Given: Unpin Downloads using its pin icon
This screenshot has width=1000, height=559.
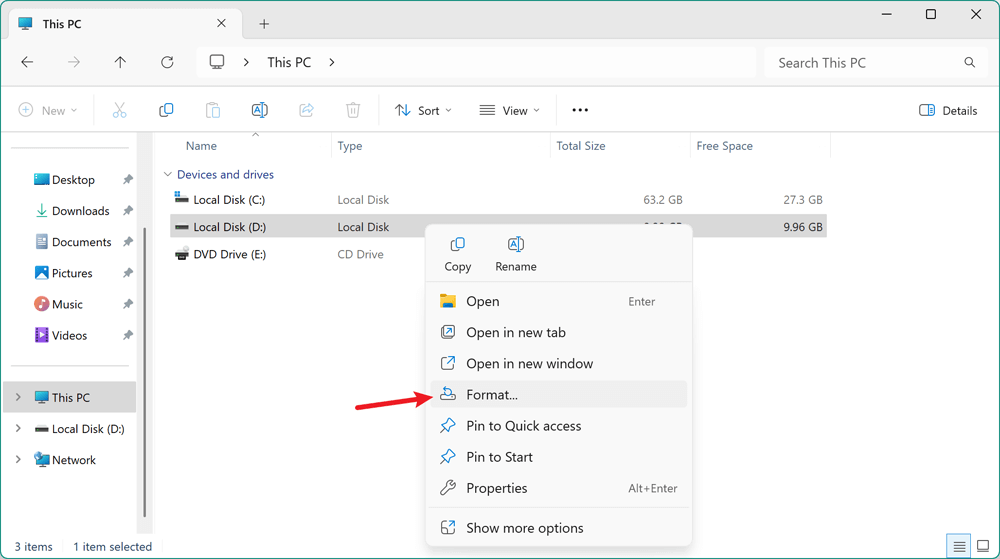Looking at the screenshot, I should pos(128,210).
